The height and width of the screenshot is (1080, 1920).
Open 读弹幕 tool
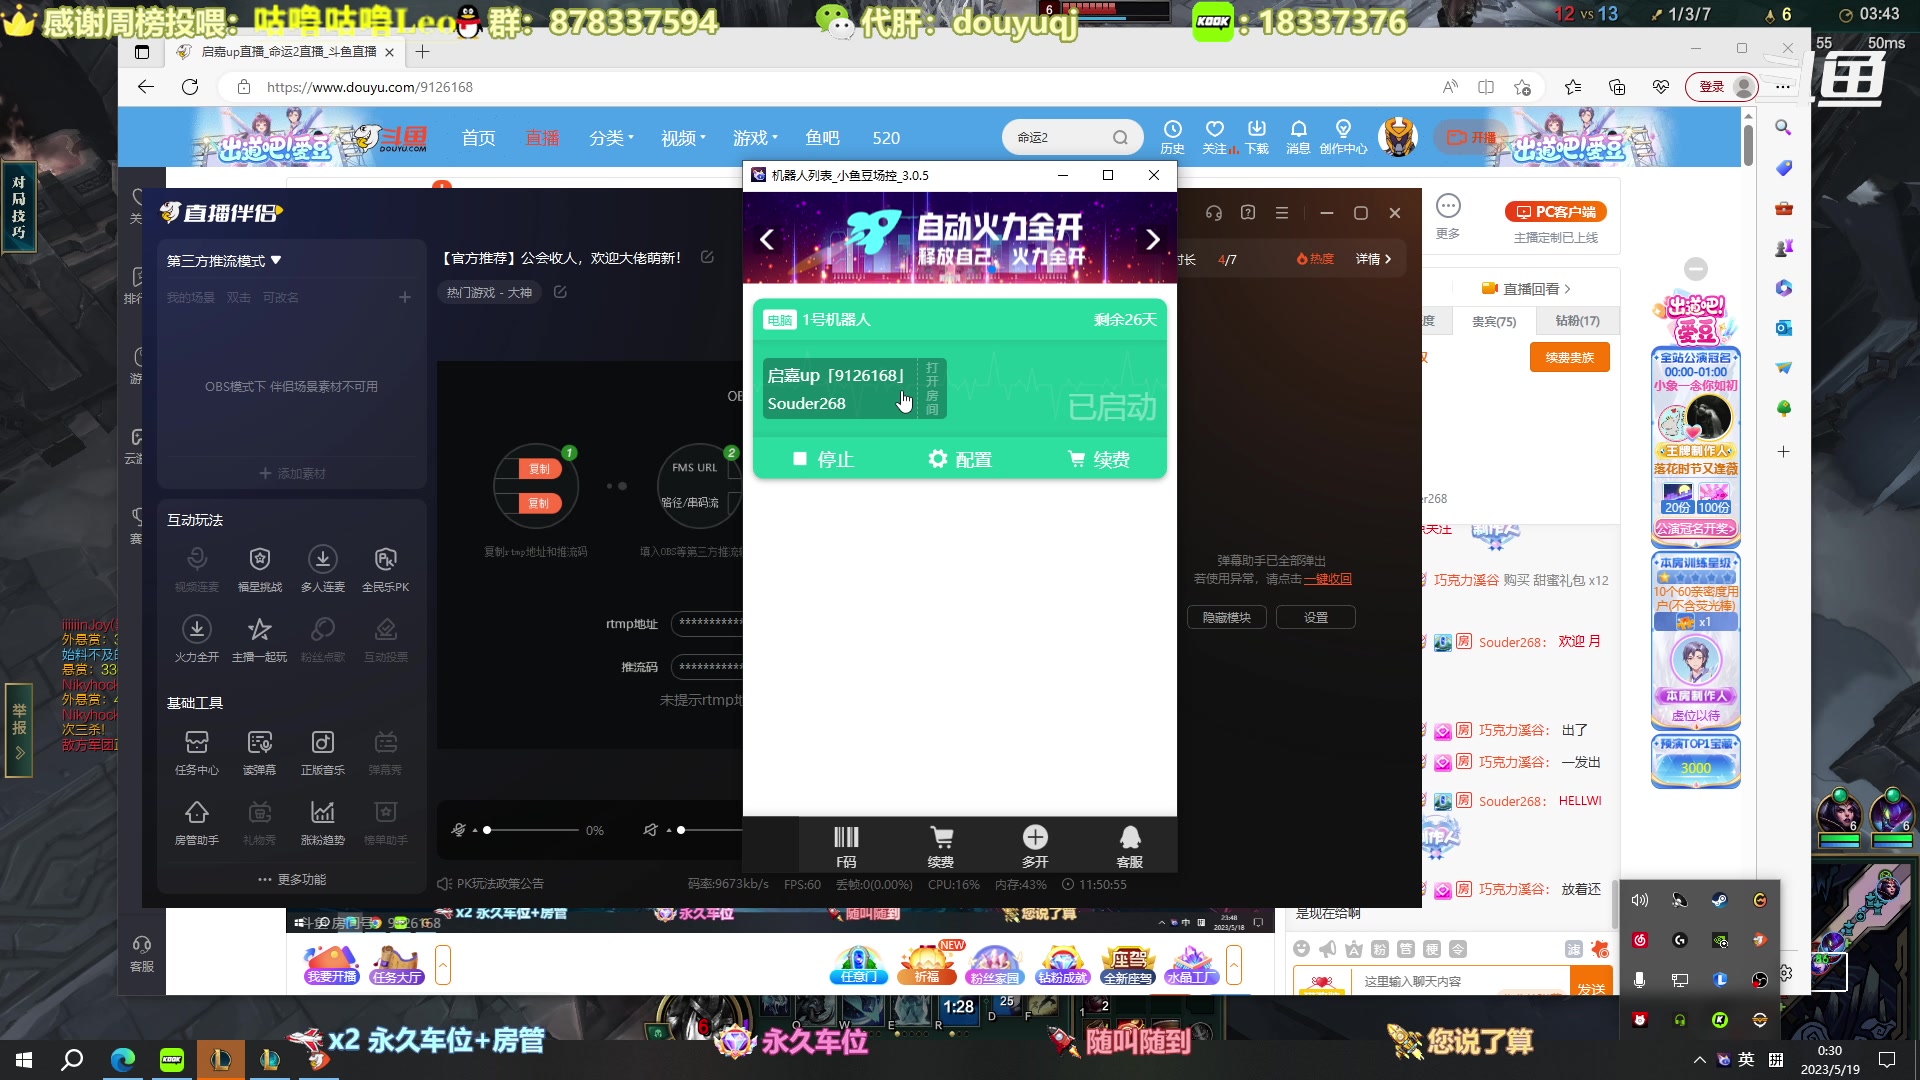[x=260, y=752]
